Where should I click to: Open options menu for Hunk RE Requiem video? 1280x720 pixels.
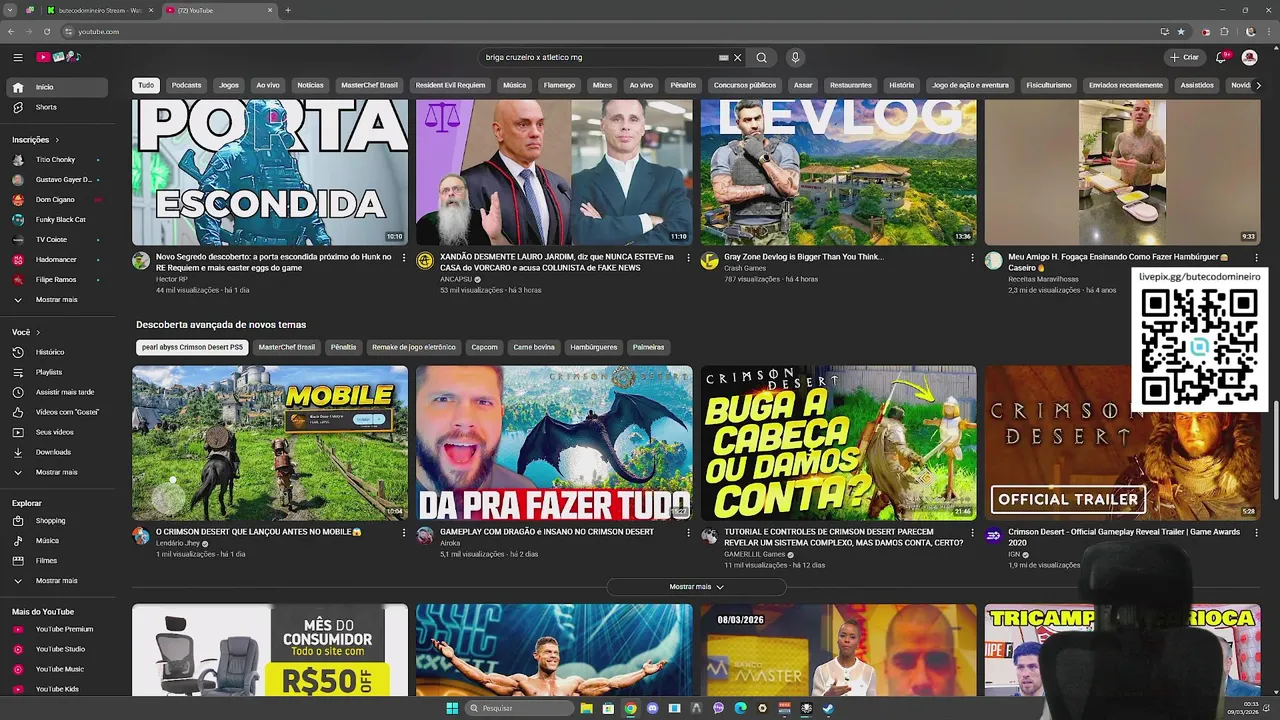coord(404,258)
